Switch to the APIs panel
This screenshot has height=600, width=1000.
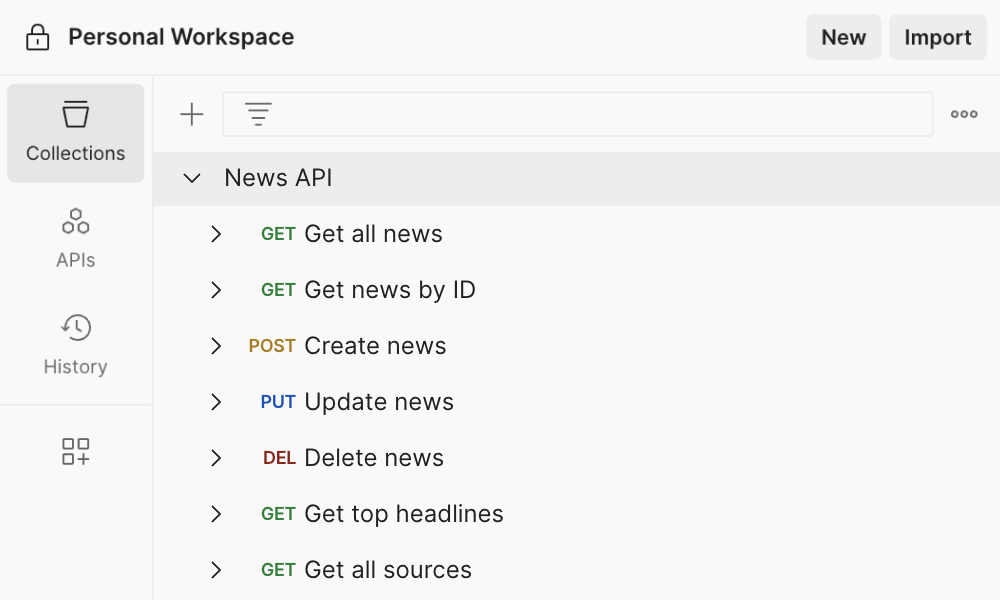coord(75,237)
